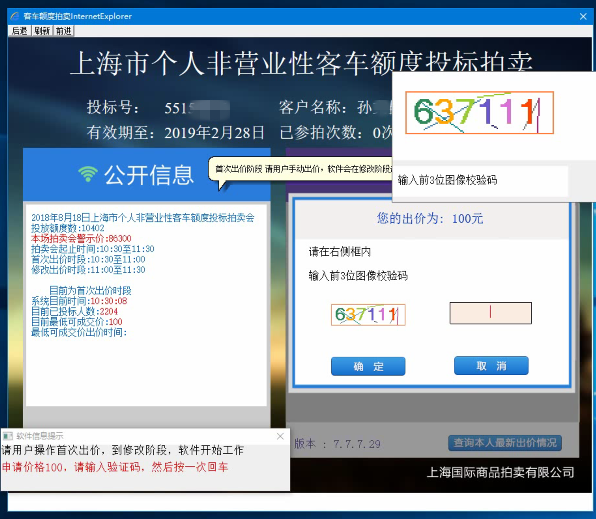Click the 确定 confirm button
This screenshot has height=519, width=596.
tap(368, 366)
